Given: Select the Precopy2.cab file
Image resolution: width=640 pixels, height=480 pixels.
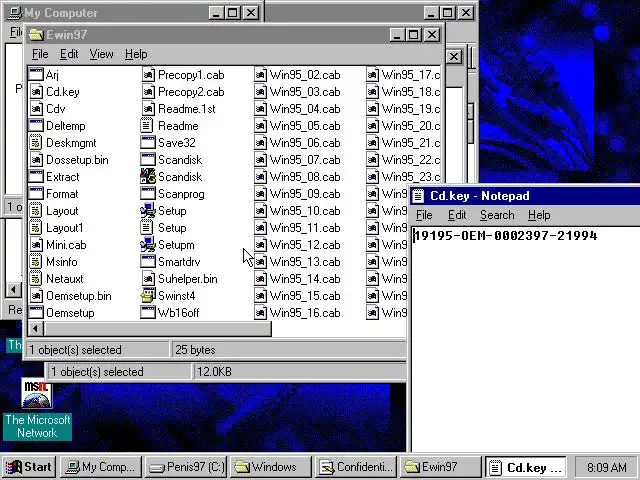Looking at the screenshot, I should point(183,92).
